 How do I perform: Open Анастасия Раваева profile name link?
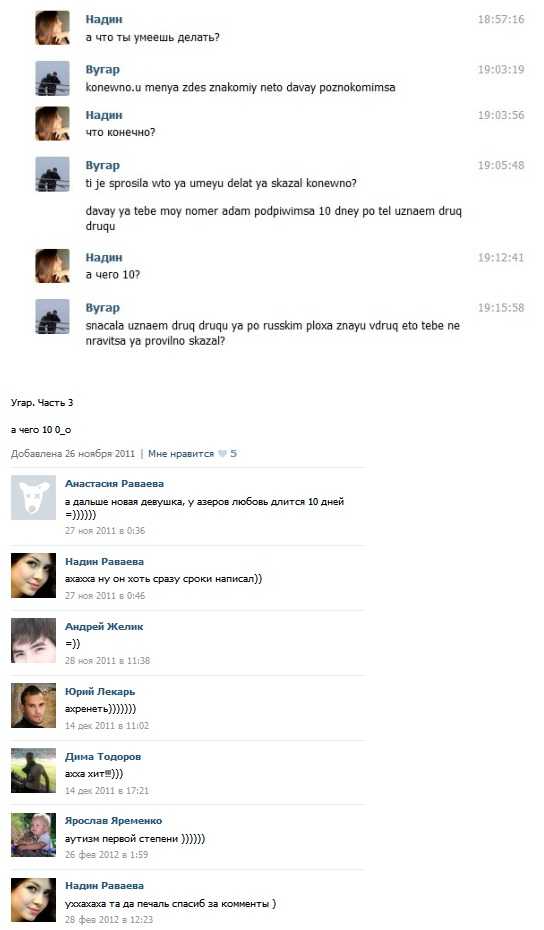(114, 484)
